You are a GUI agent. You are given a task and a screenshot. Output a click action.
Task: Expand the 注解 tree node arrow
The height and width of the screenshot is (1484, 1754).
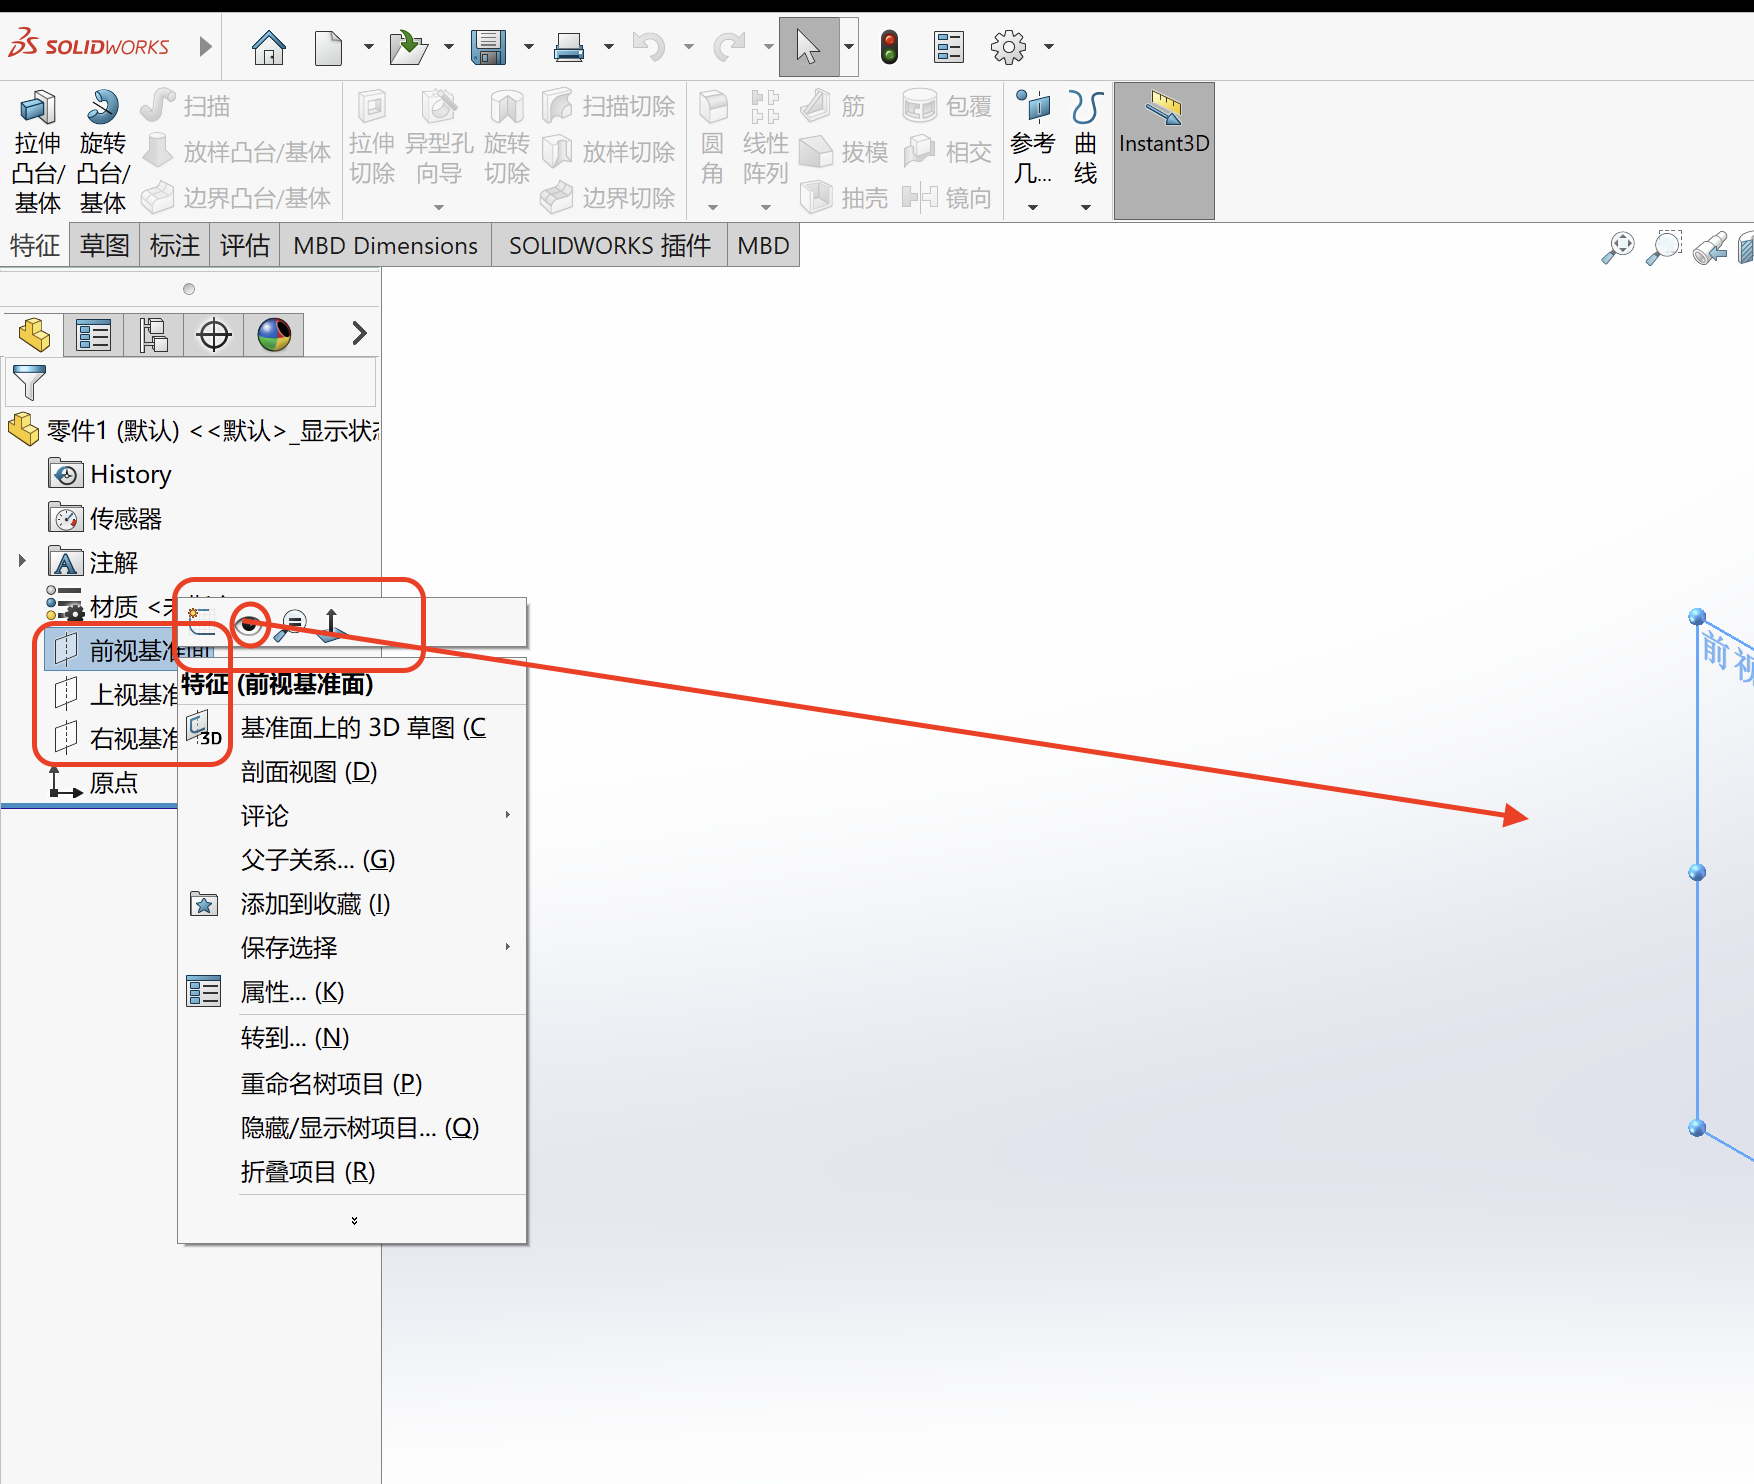[x=22, y=561]
